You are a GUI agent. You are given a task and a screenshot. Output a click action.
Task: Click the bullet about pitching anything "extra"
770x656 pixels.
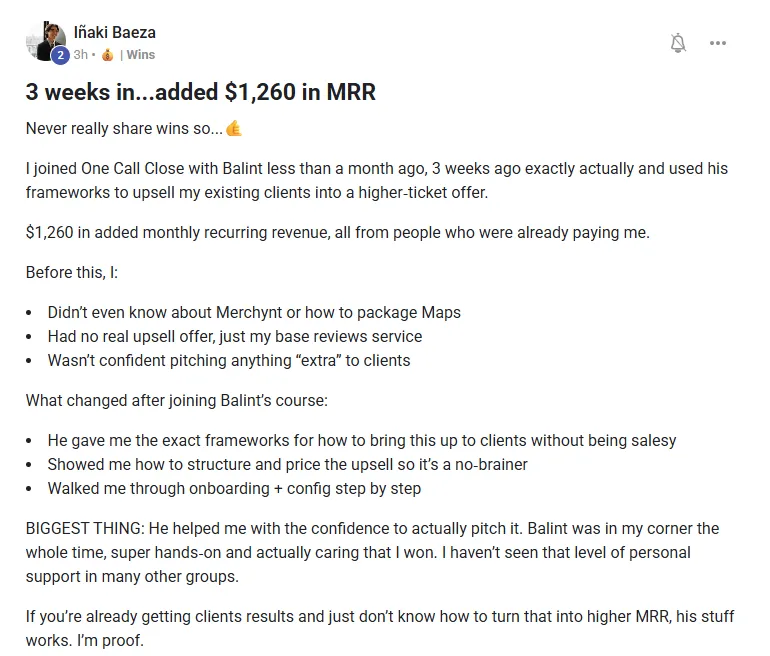229,360
